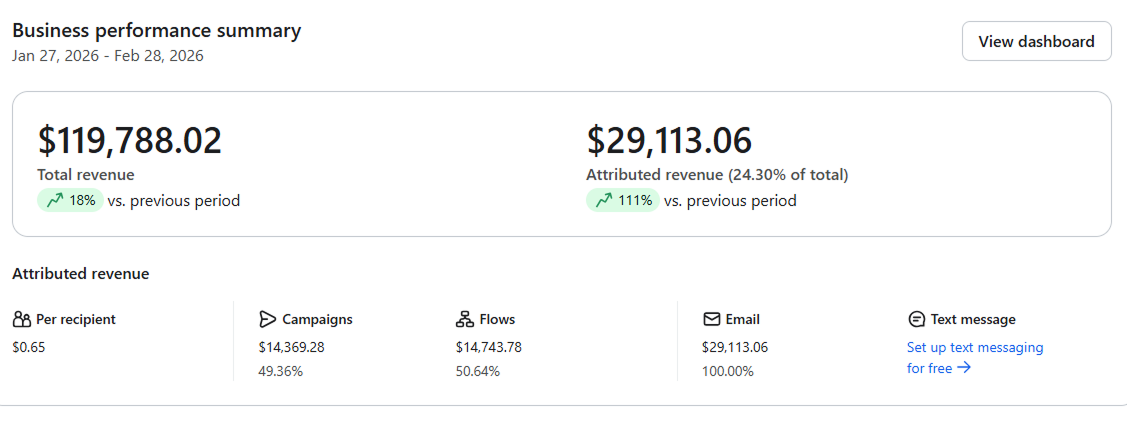The height and width of the screenshot is (425, 1127).
Task: Click the Email 100.00% percentage
Action: coord(728,371)
